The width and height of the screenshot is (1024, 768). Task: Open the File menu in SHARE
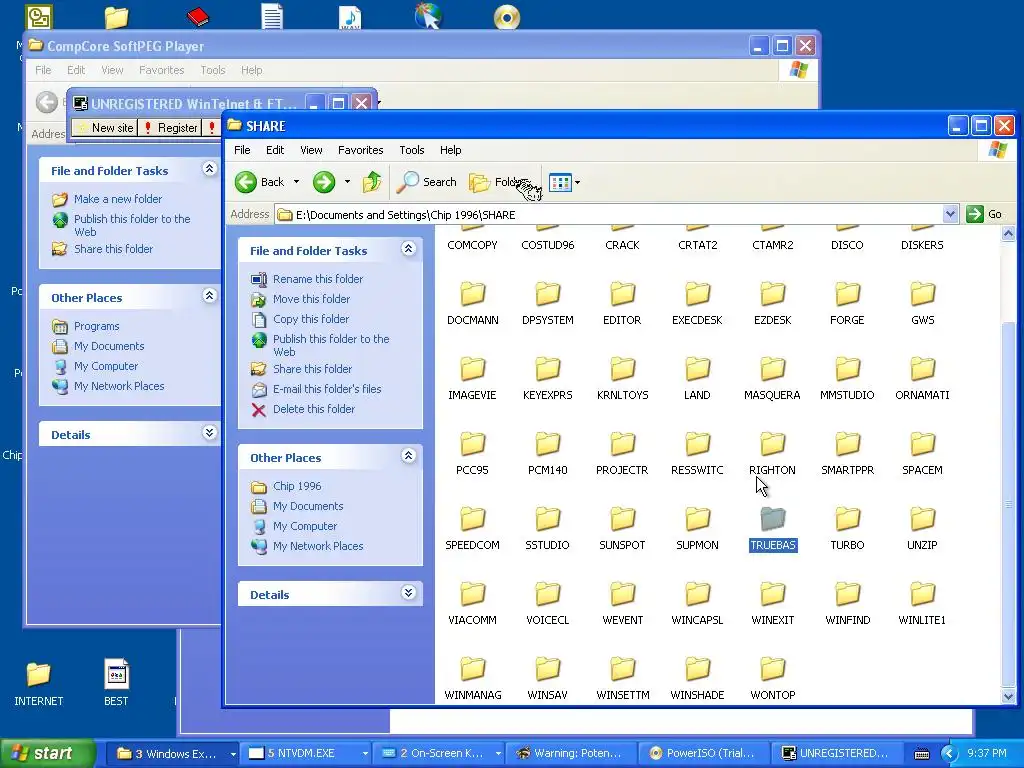pyautogui.click(x=242, y=150)
